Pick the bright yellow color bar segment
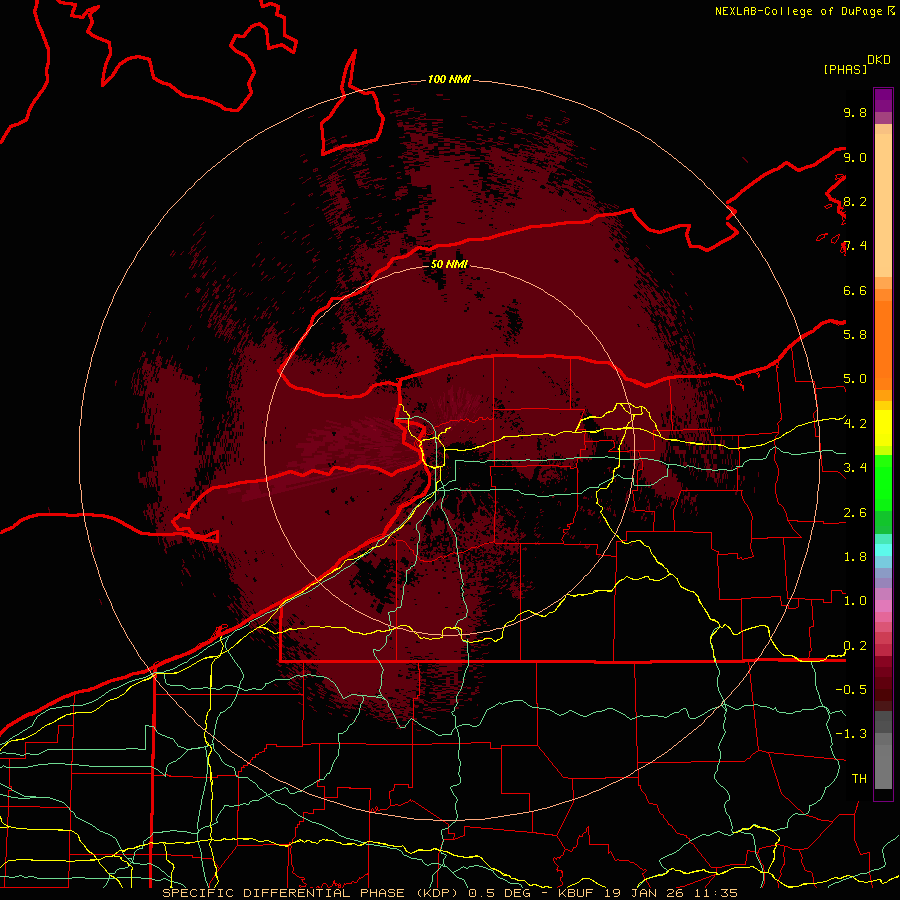900x900 pixels. pos(883,428)
